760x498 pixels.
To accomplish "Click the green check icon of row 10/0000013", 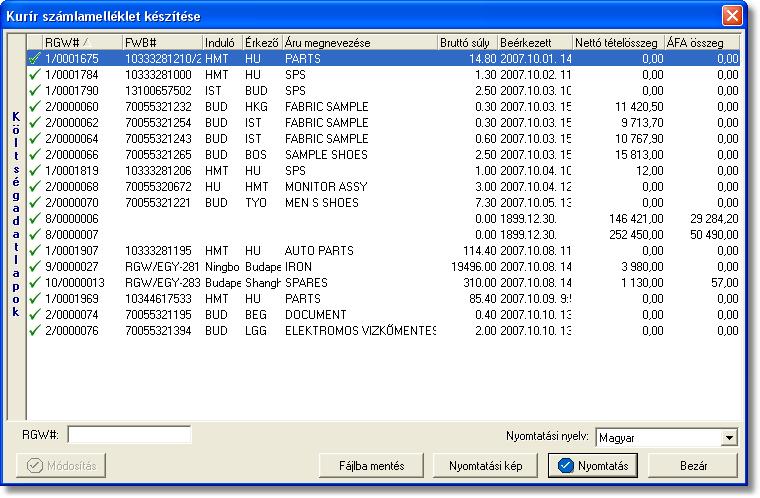I will coord(34,283).
